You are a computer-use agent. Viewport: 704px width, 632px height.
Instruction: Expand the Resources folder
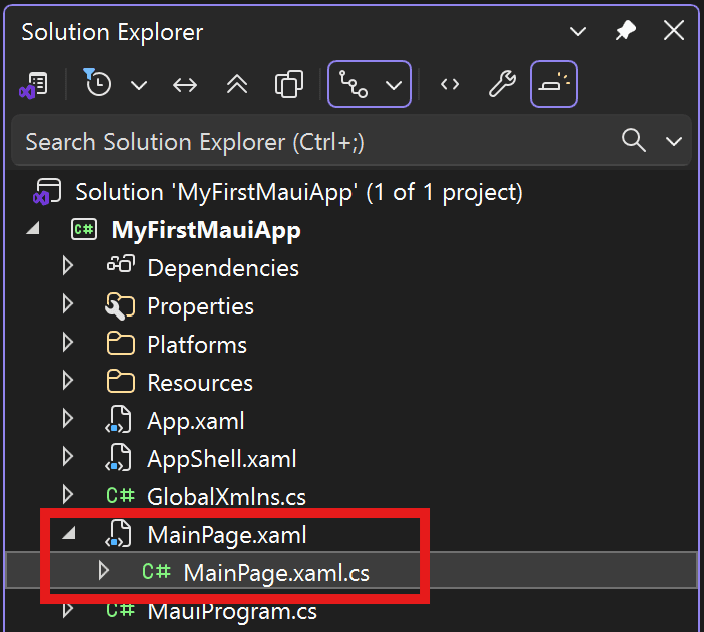(x=68, y=381)
